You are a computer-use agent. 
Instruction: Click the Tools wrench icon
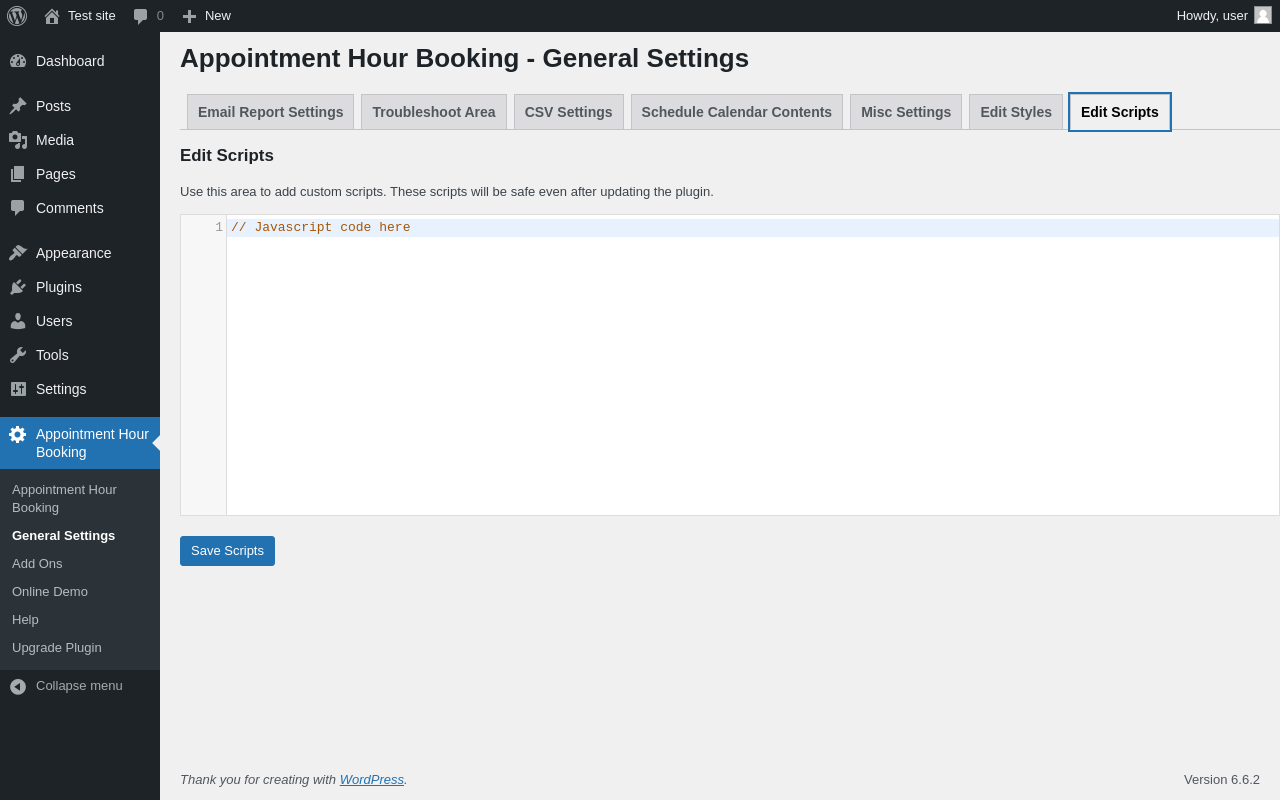pyautogui.click(x=18, y=355)
